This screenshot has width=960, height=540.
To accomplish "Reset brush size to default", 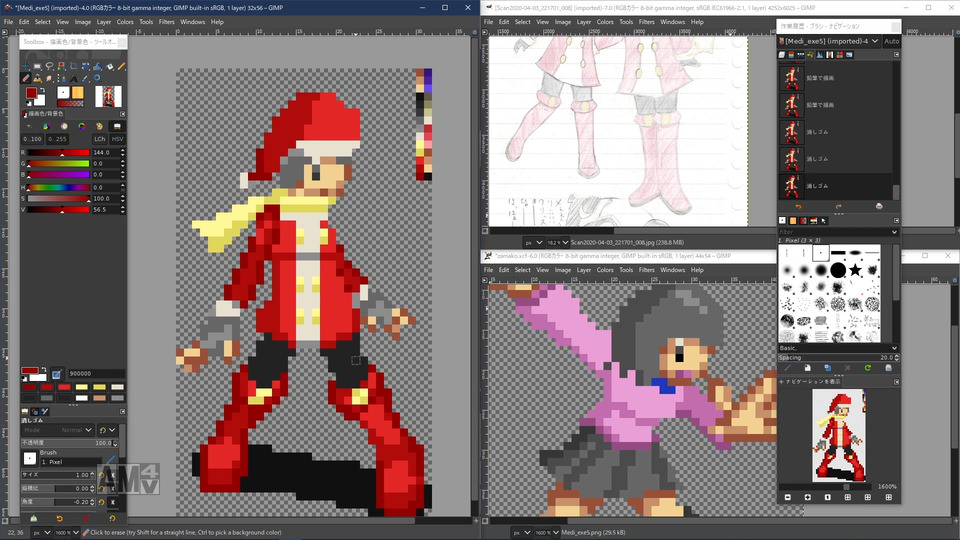I will pos(102,475).
